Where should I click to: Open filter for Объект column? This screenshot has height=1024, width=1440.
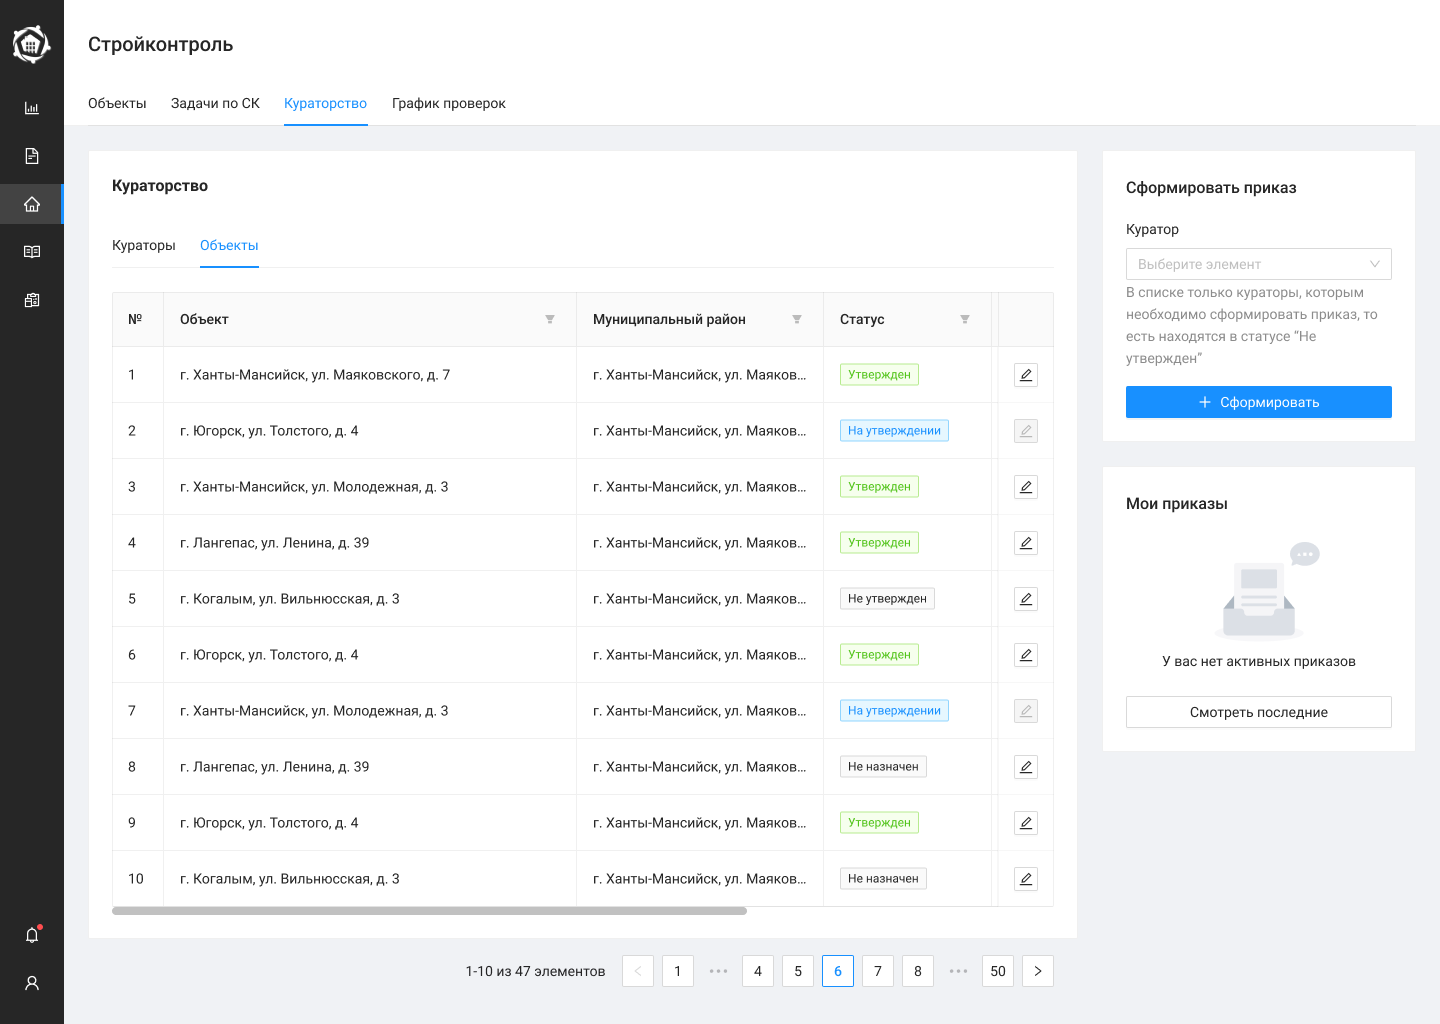550,319
